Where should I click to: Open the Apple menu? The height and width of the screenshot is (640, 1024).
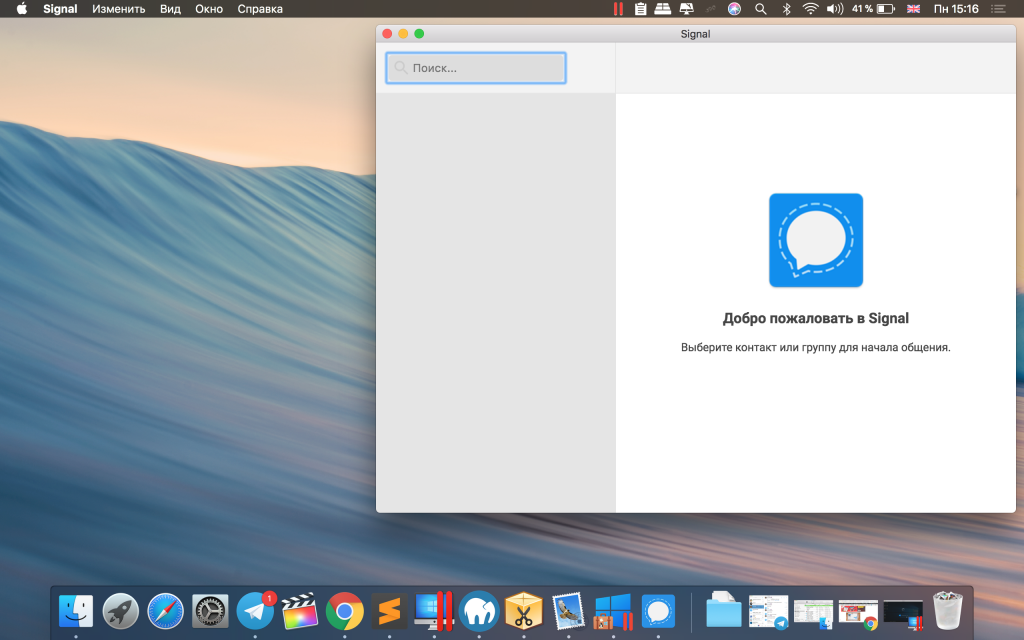22,9
